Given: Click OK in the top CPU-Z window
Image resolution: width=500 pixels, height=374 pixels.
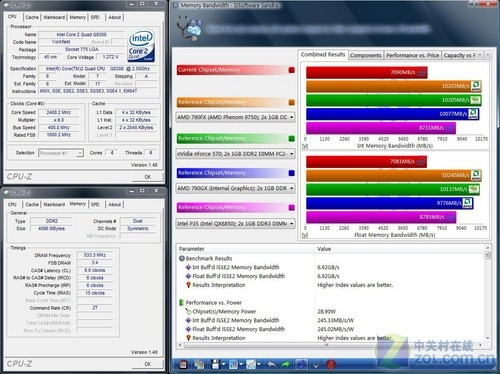Looking at the screenshot, I should (148, 177).
